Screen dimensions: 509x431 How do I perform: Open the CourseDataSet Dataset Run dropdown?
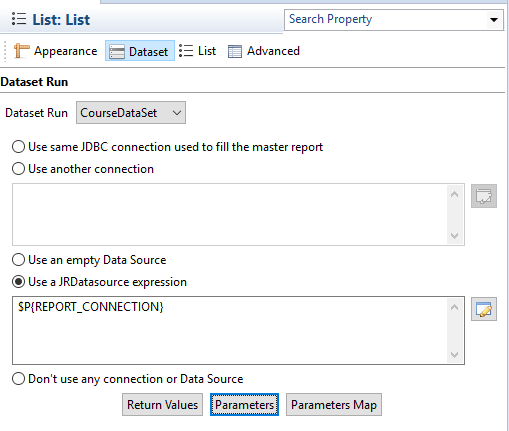(131, 113)
